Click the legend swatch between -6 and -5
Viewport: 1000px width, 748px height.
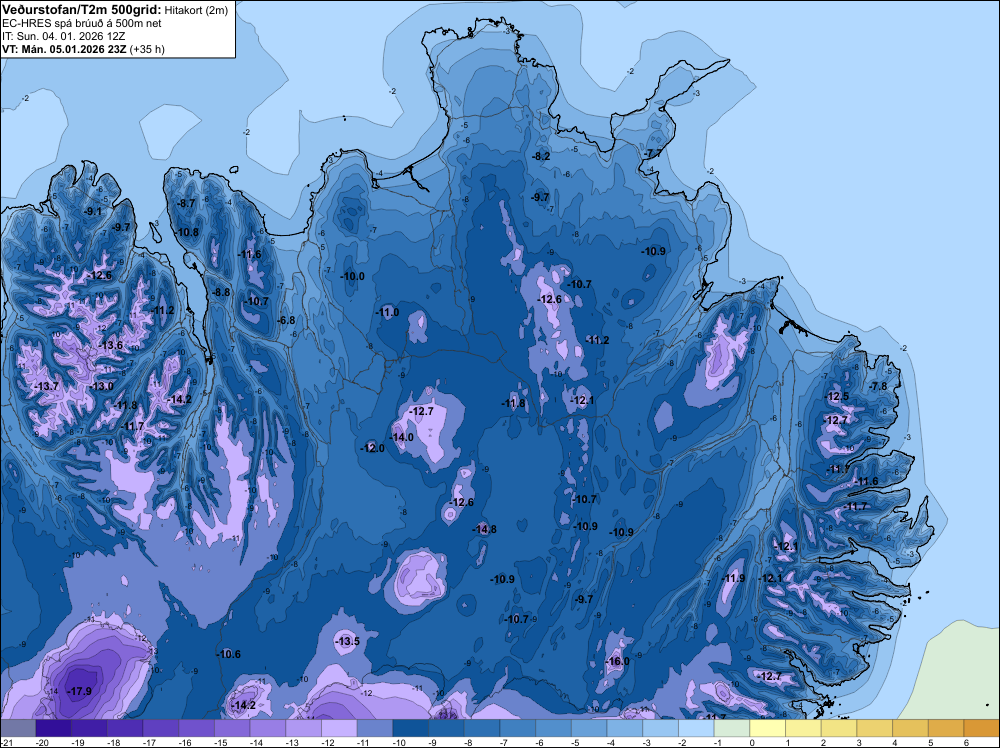coord(554,727)
